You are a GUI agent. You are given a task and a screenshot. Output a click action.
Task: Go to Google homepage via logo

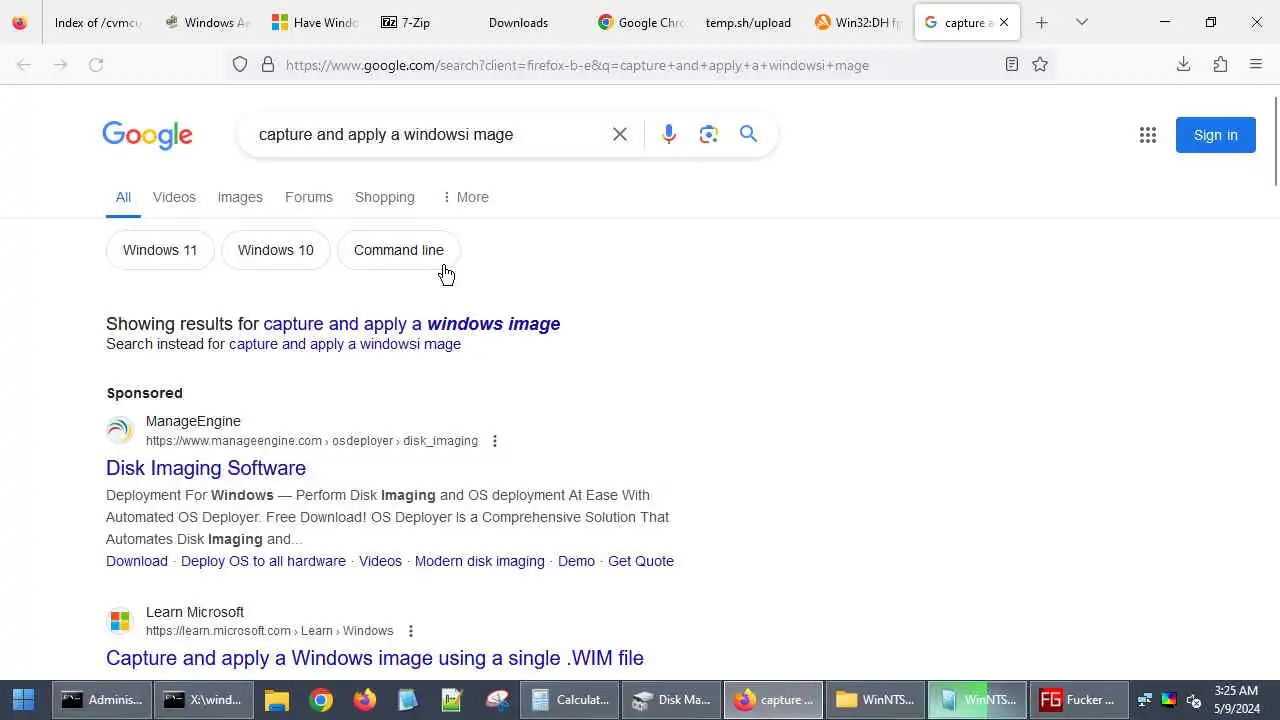(x=147, y=135)
